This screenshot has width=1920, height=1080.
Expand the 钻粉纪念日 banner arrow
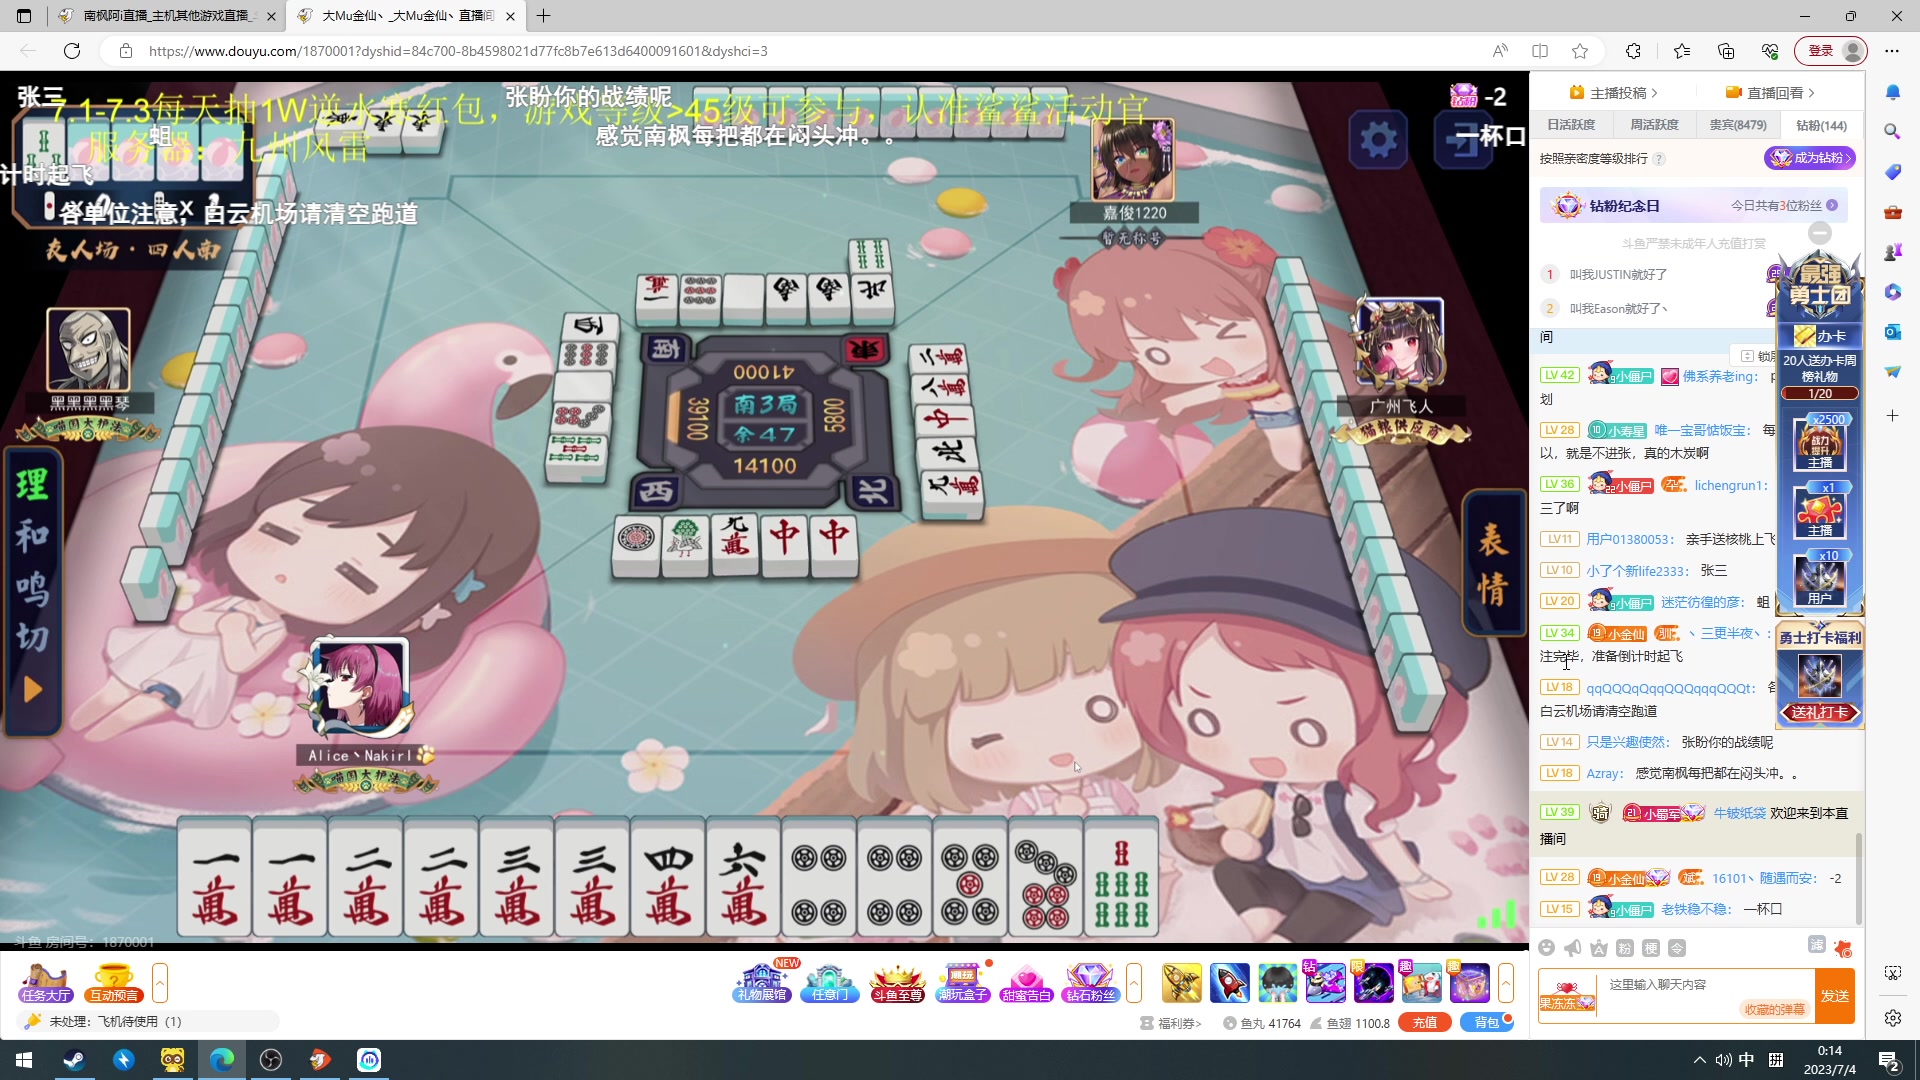coord(1832,205)
